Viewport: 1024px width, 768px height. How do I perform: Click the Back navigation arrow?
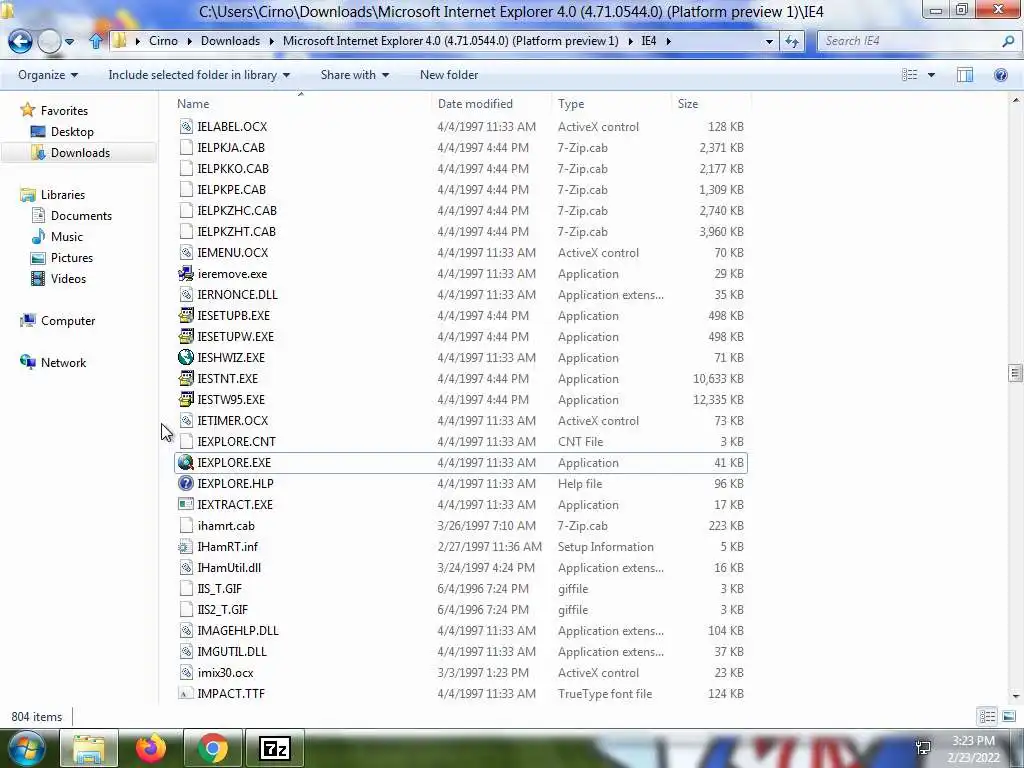(20, 41)
